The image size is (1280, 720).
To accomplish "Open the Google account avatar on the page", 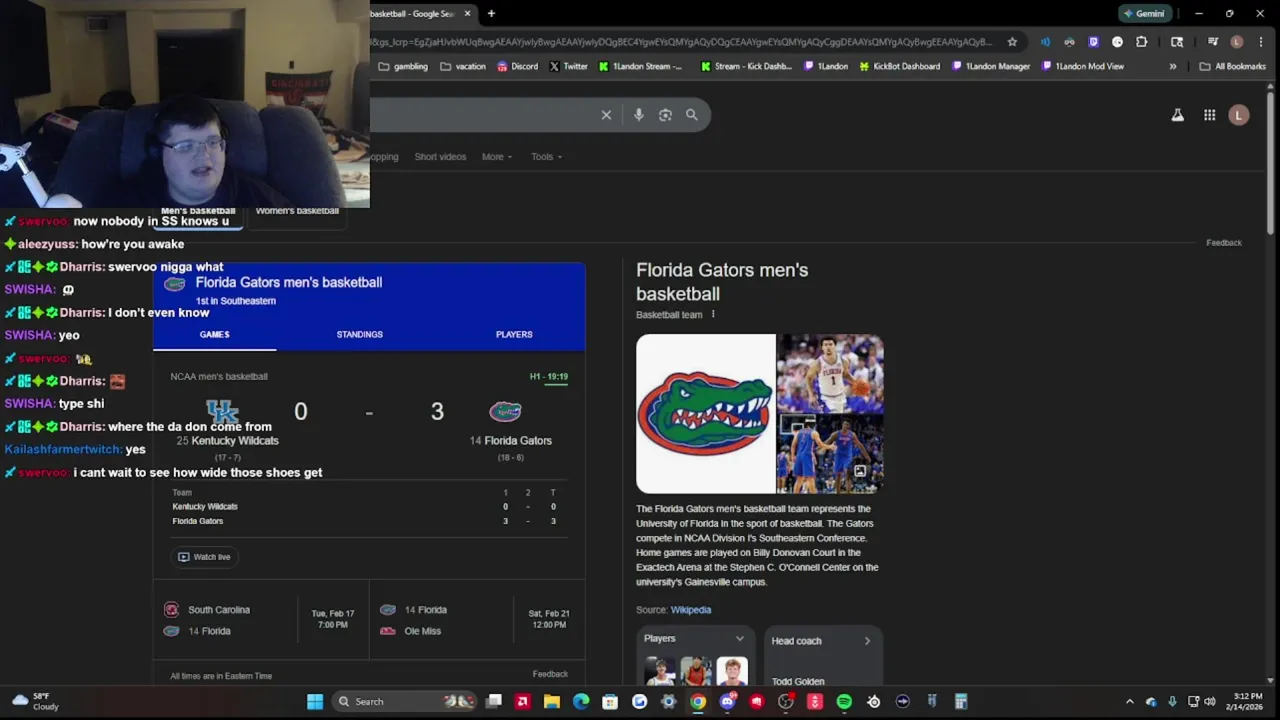I will (1239, 115).
